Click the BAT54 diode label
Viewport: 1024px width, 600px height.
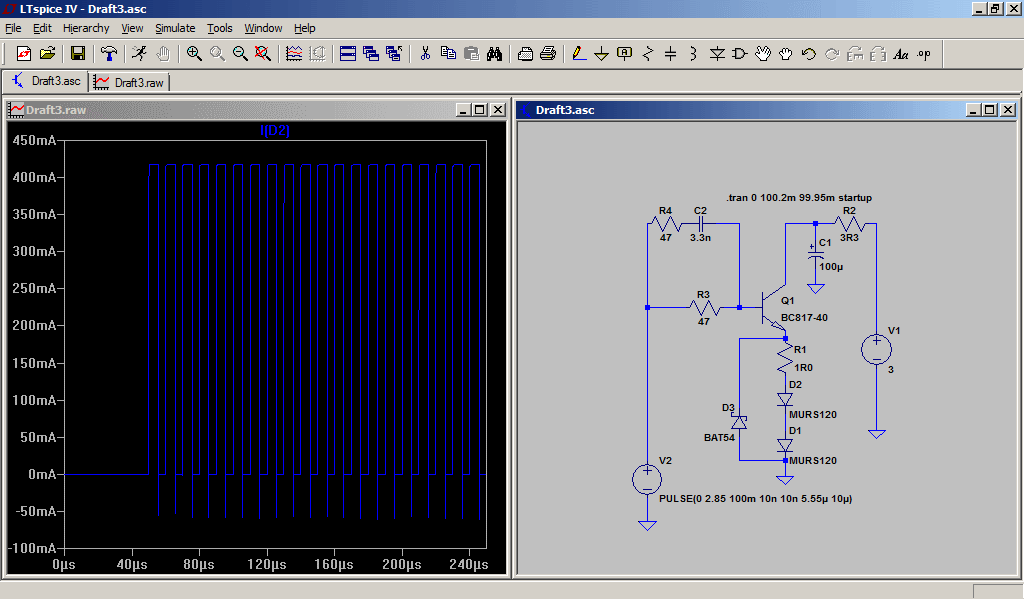pos(719,437)
